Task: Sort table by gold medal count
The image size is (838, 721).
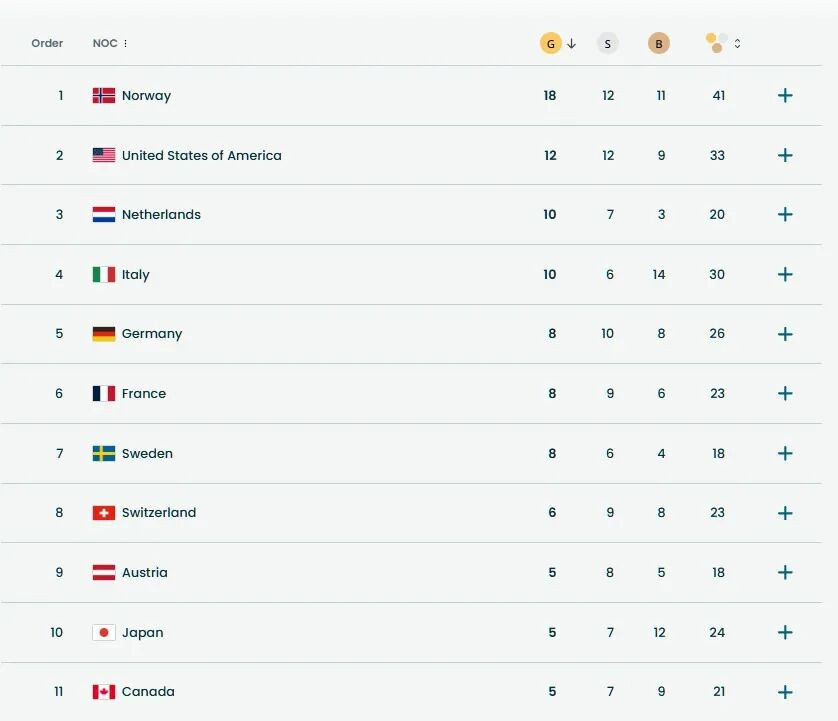Action: point(551,44)
